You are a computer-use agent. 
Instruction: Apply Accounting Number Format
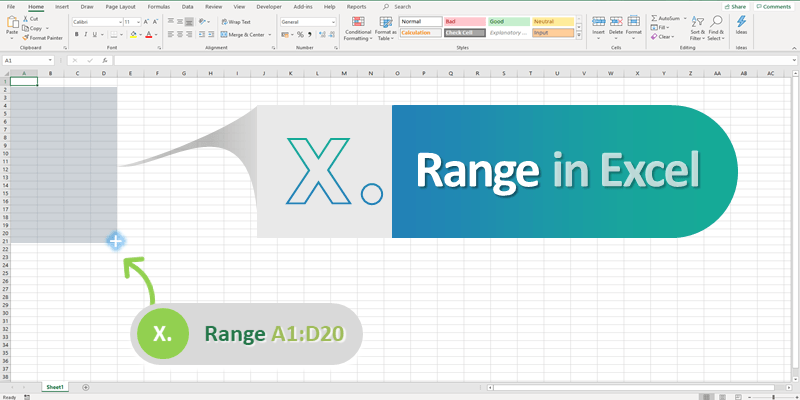pos(285,35)
